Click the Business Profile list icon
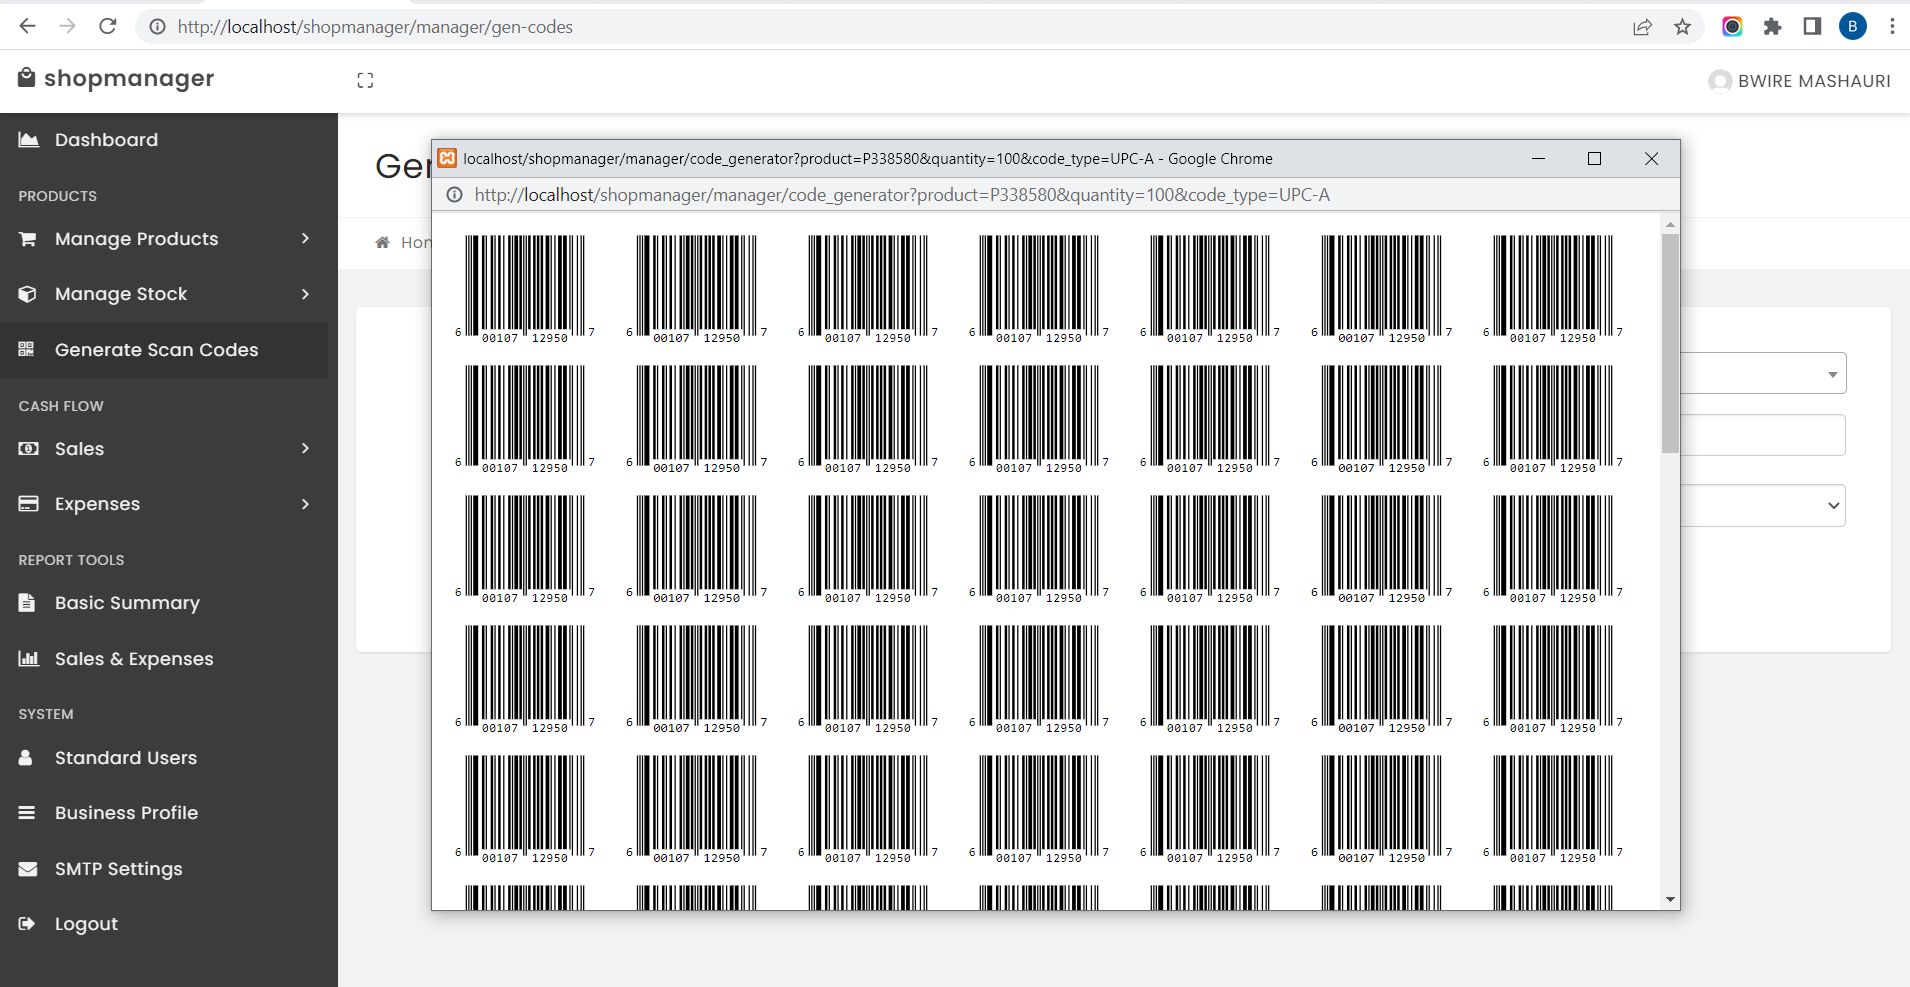Viewport: 1910px width, 987px height. 27,813
